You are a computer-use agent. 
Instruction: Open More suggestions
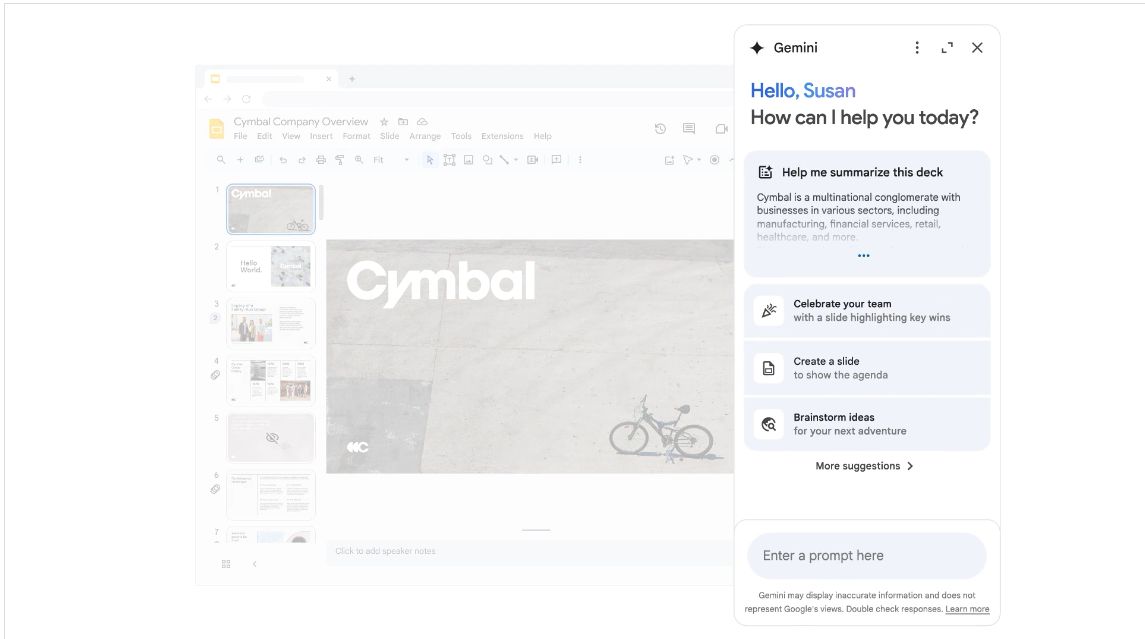pos(864,466)
